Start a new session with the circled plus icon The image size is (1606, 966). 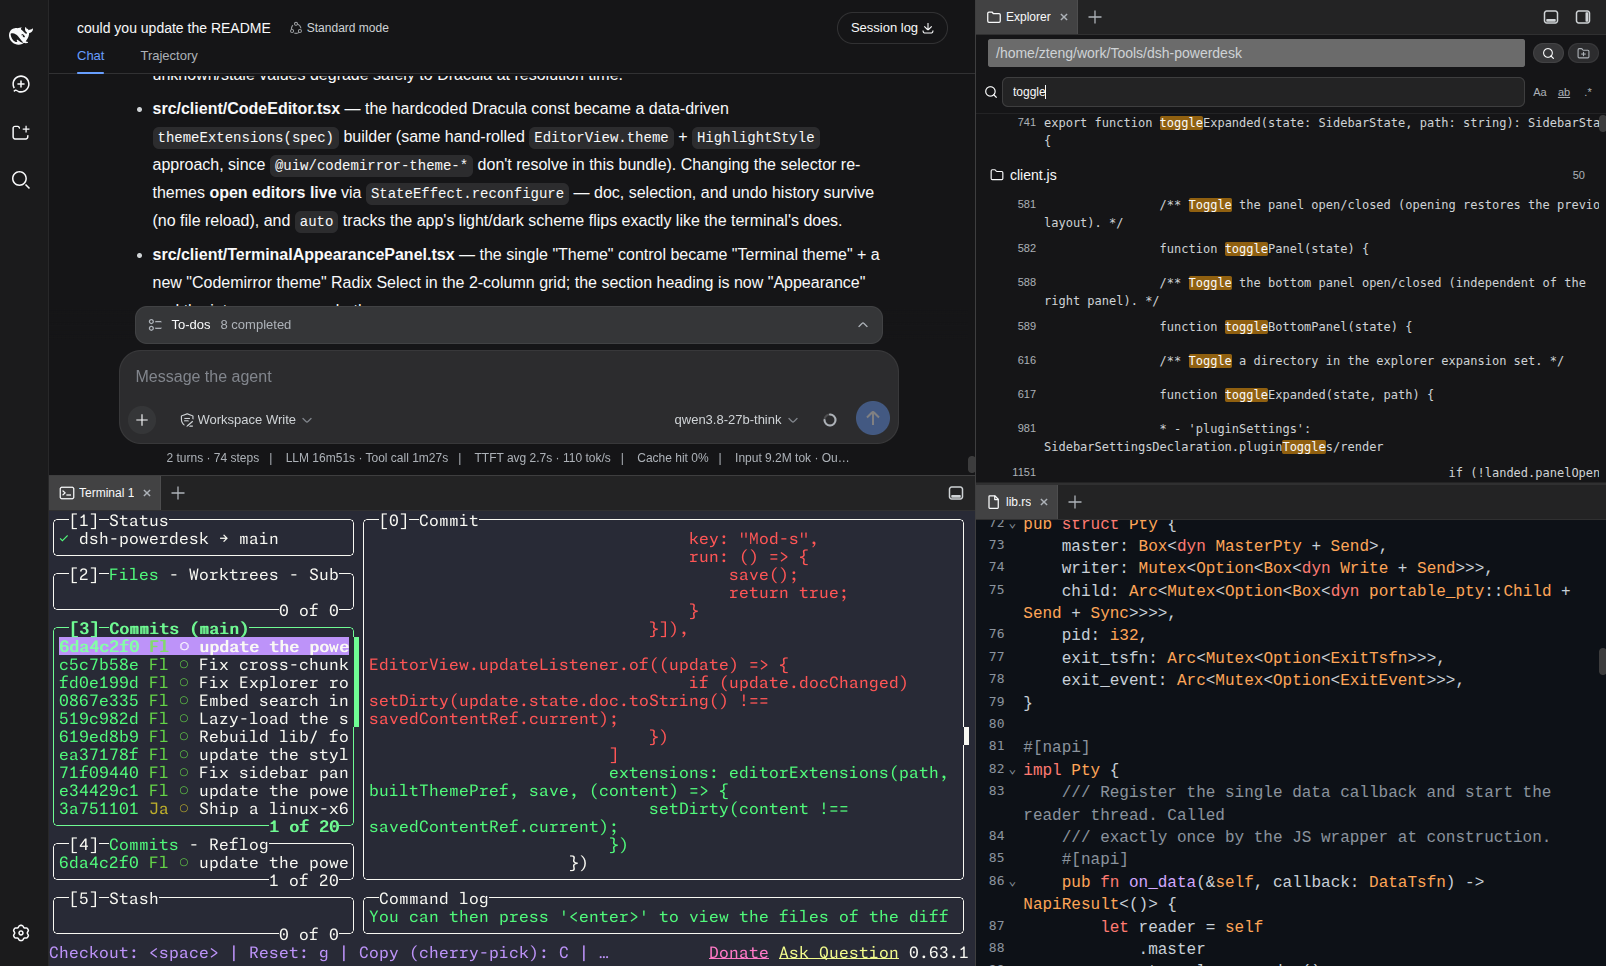(x=21, y=84)
